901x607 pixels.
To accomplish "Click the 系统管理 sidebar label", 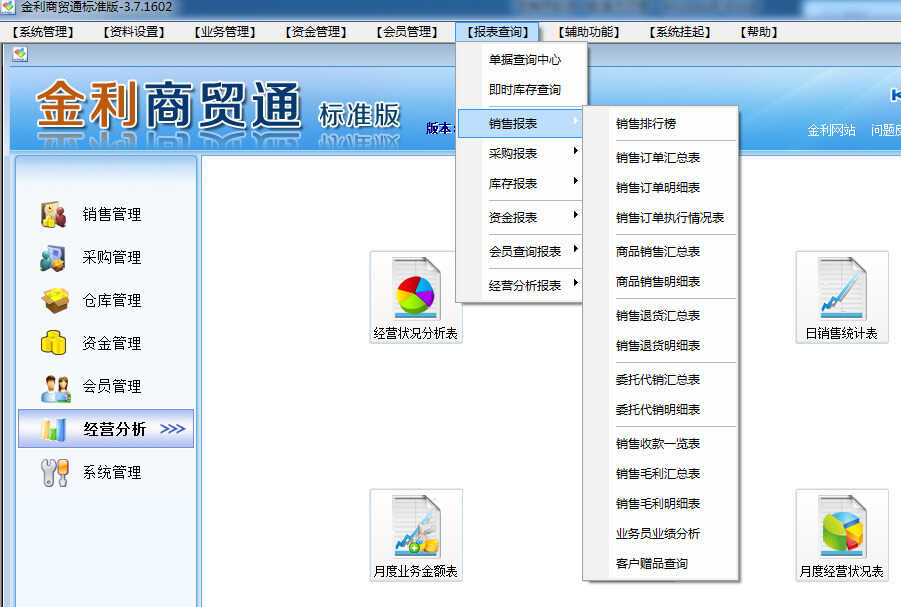I will [x=112, y=472].
